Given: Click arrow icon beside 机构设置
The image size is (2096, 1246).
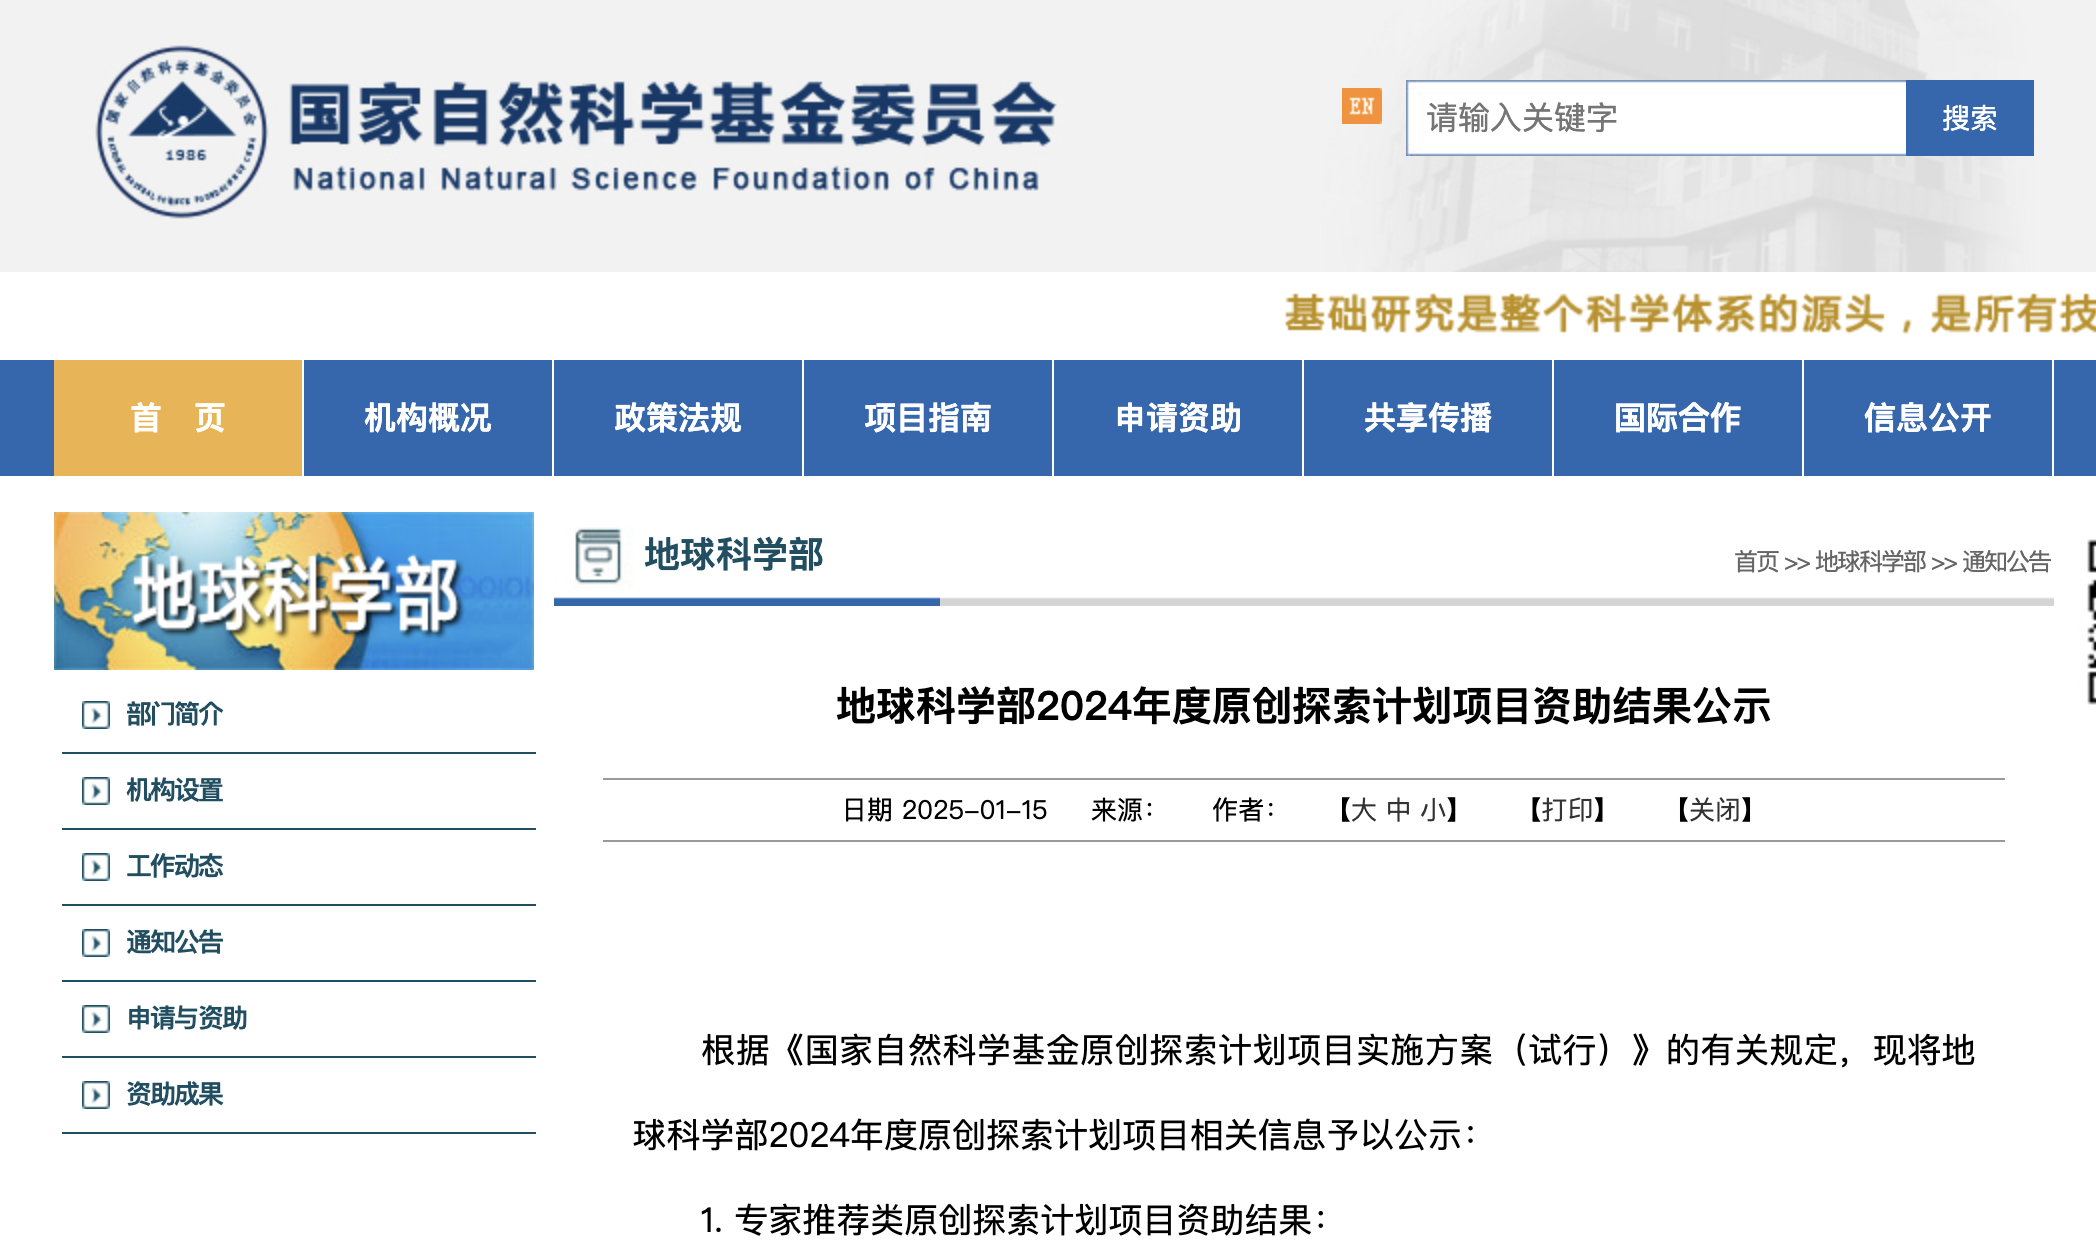Looking at the screenshot, I should pyautogui.click(x=96, y=791).
